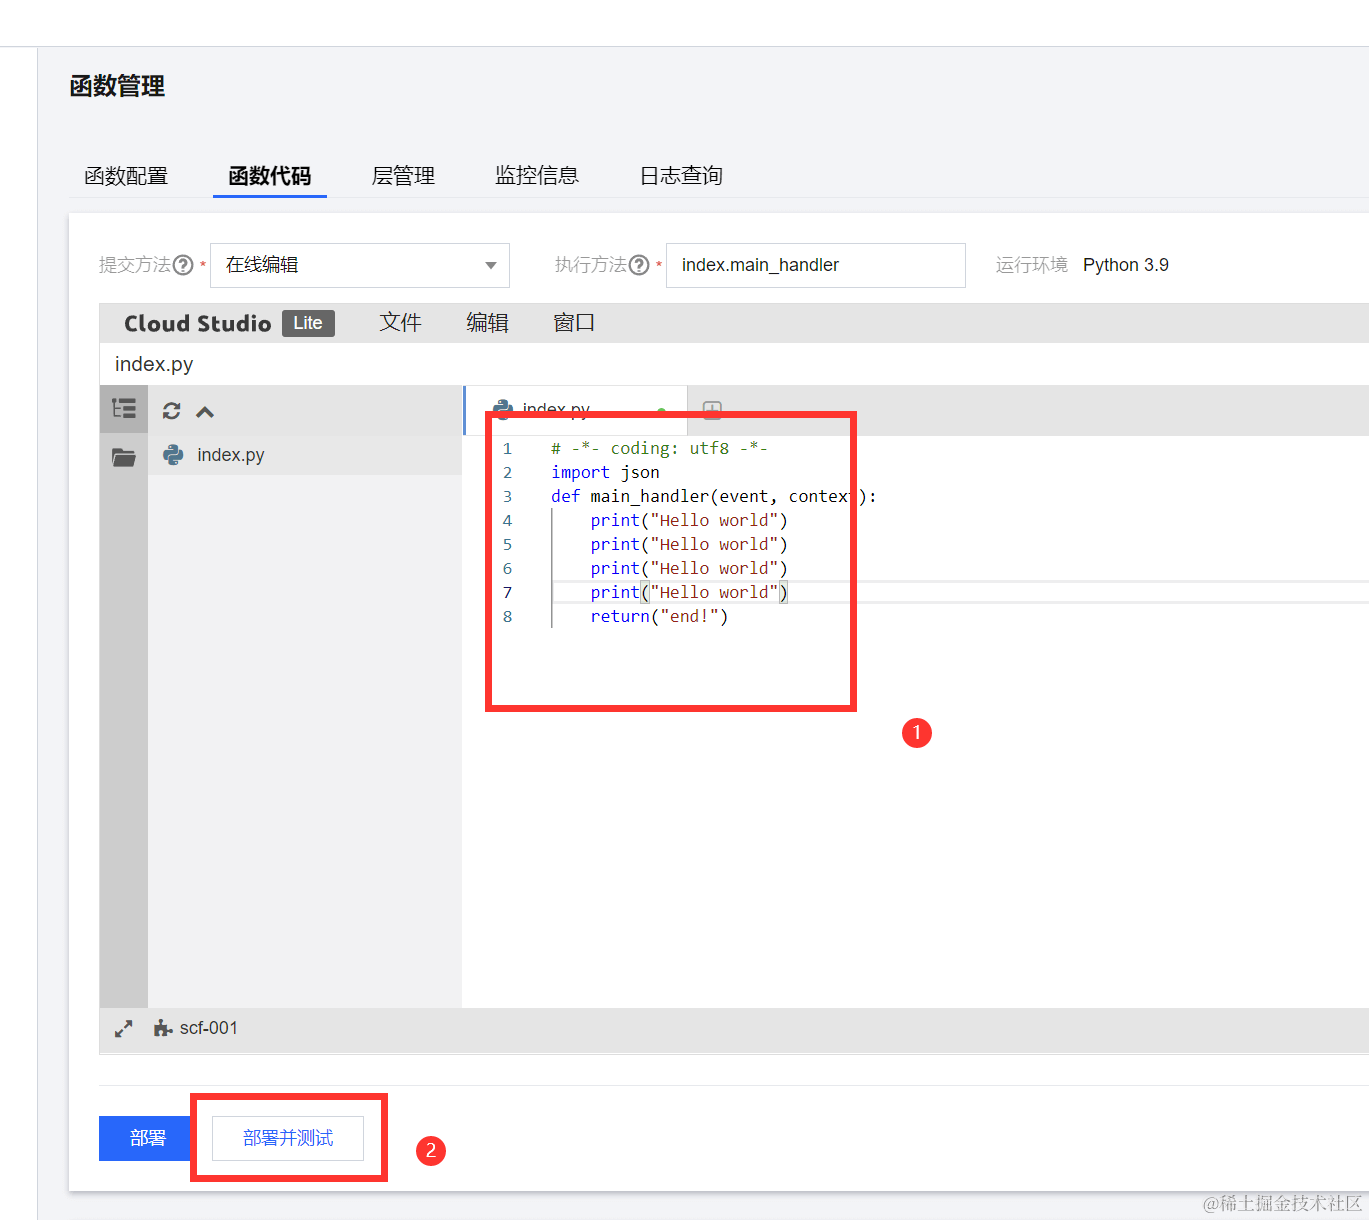Click help icon beside 执行方法

639,265
